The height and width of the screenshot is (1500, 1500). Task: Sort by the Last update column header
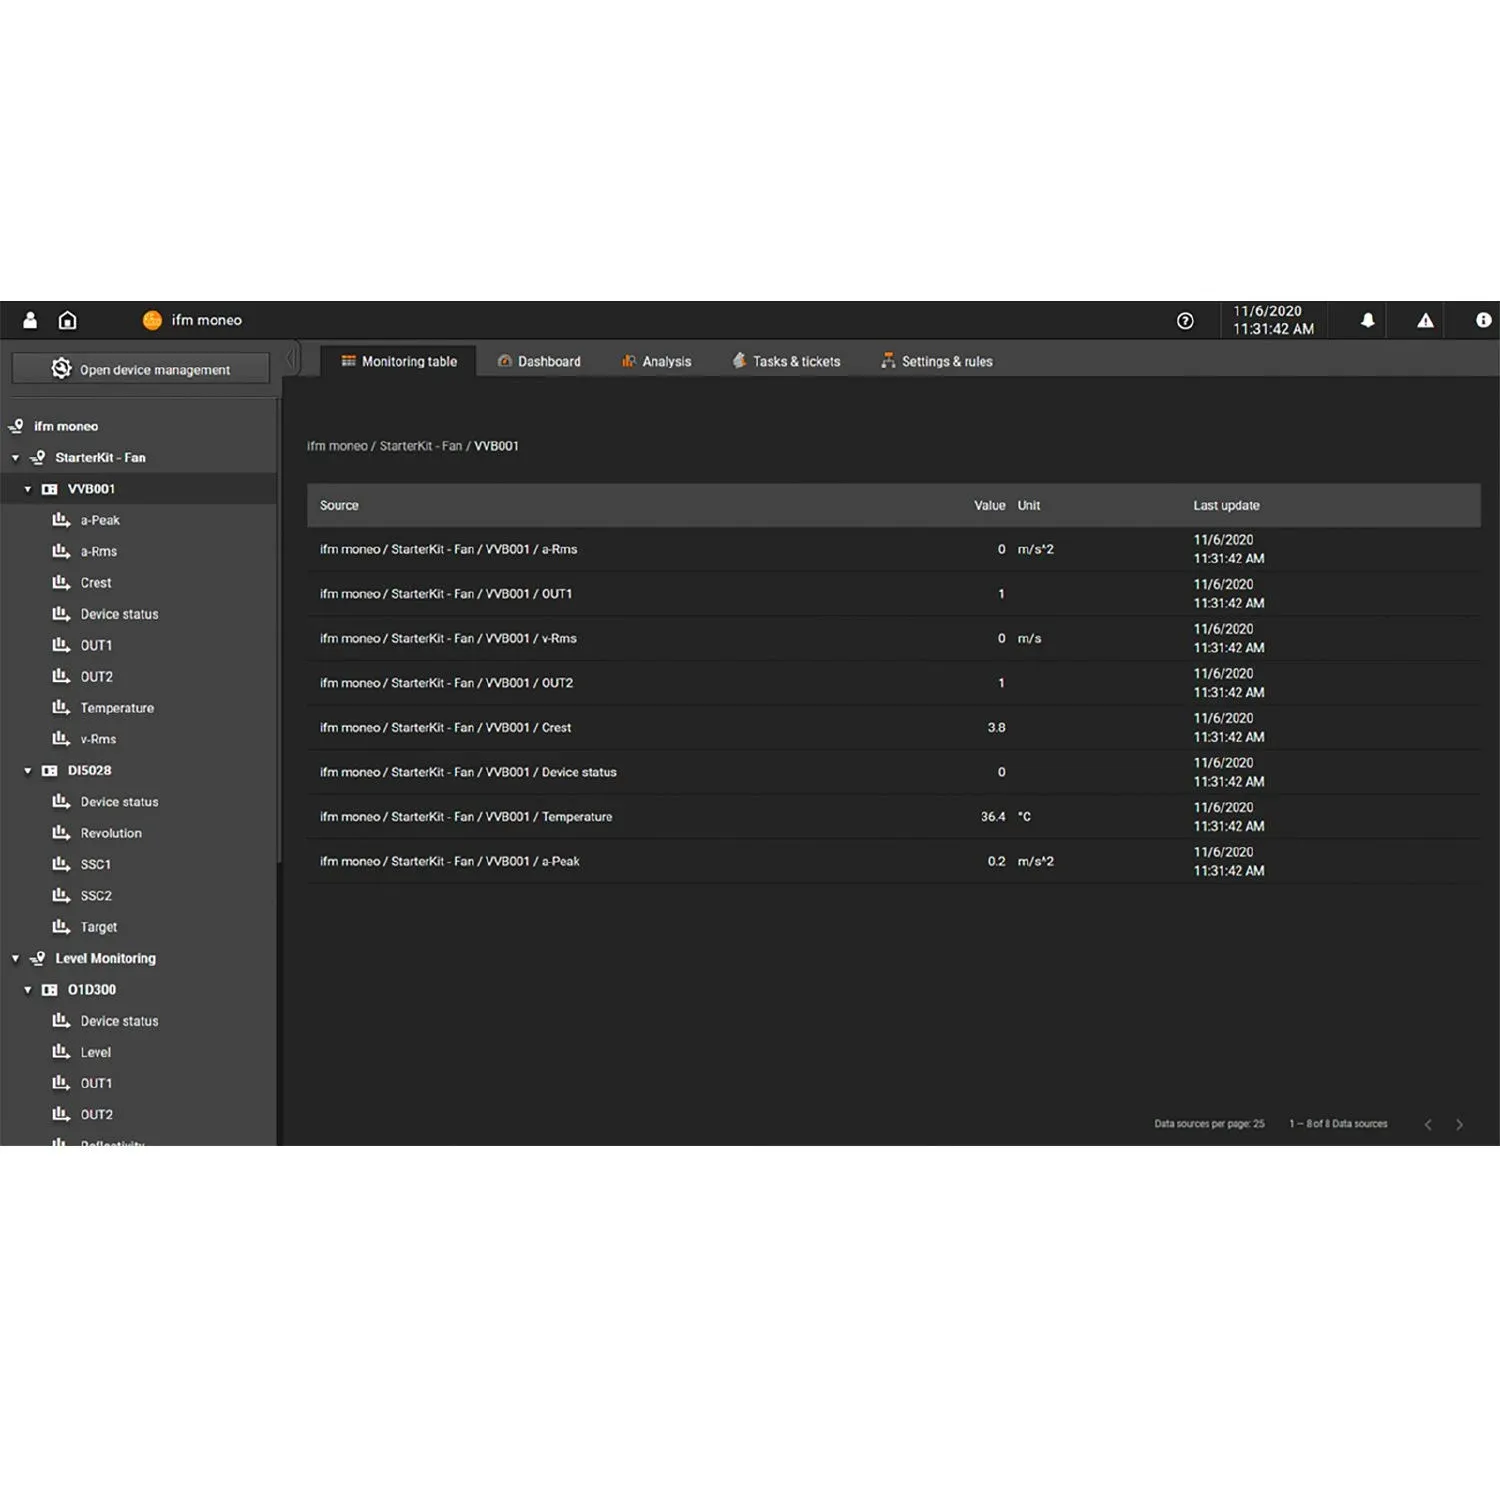[x=1226, y=506]
